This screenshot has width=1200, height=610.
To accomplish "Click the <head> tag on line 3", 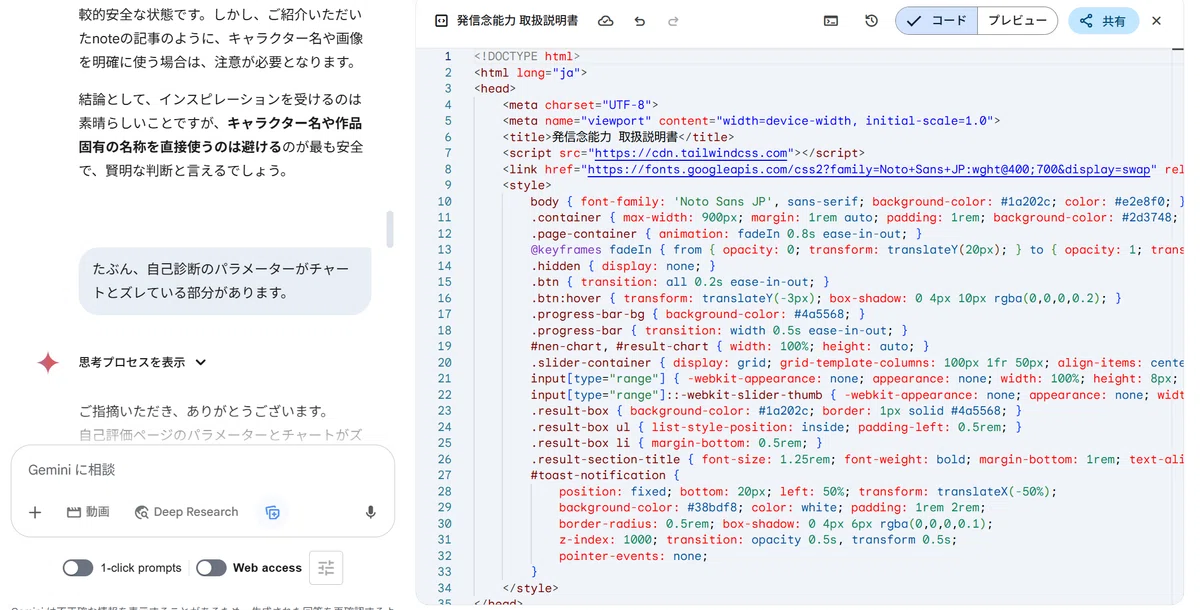I will tap(495, 89).
